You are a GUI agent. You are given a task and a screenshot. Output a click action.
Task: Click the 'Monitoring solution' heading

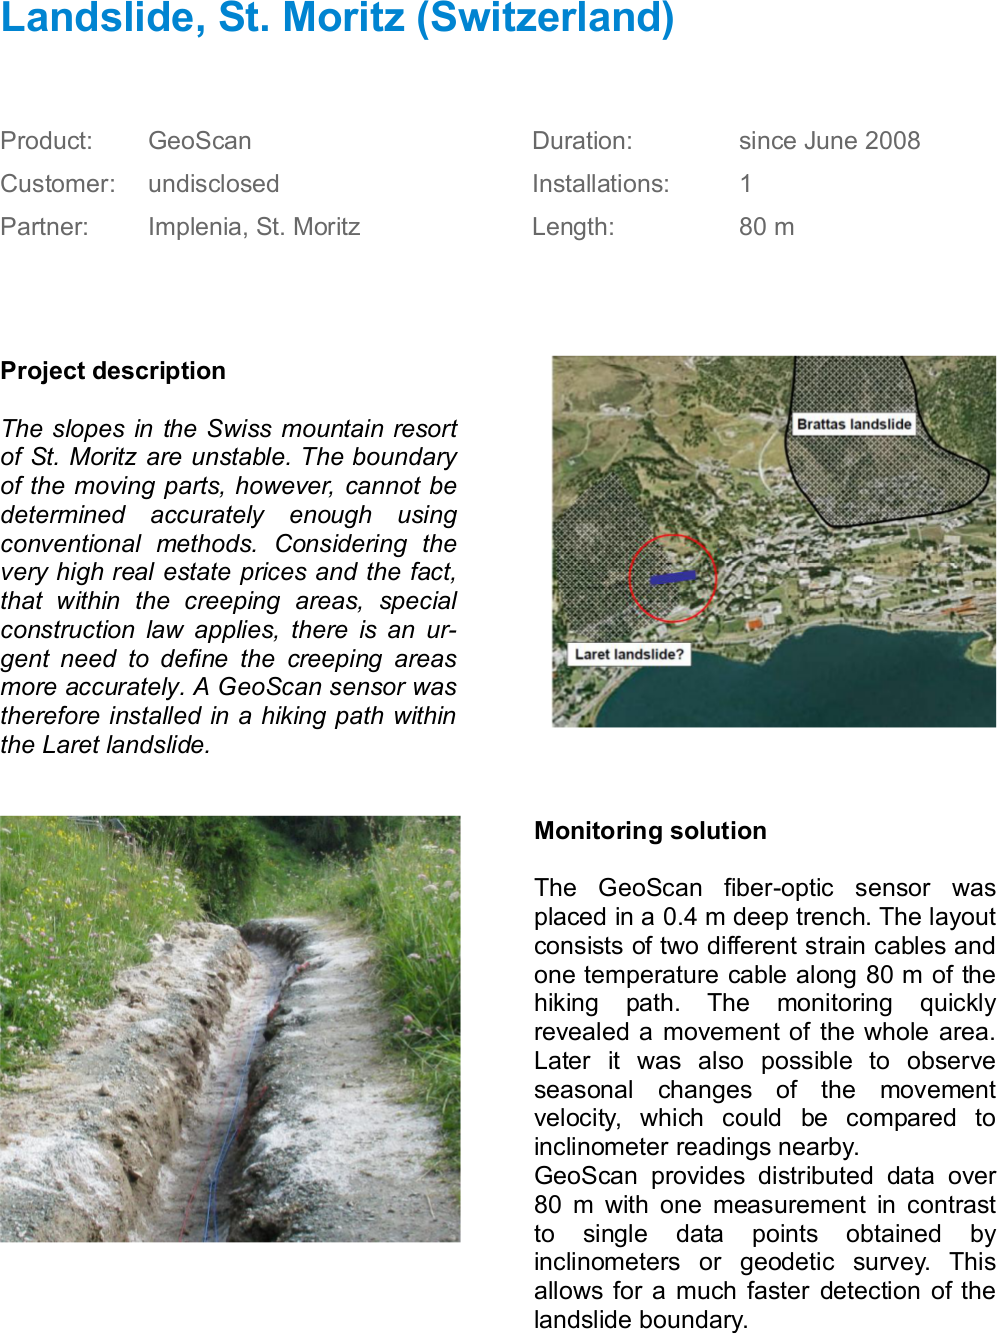(650, 831)
